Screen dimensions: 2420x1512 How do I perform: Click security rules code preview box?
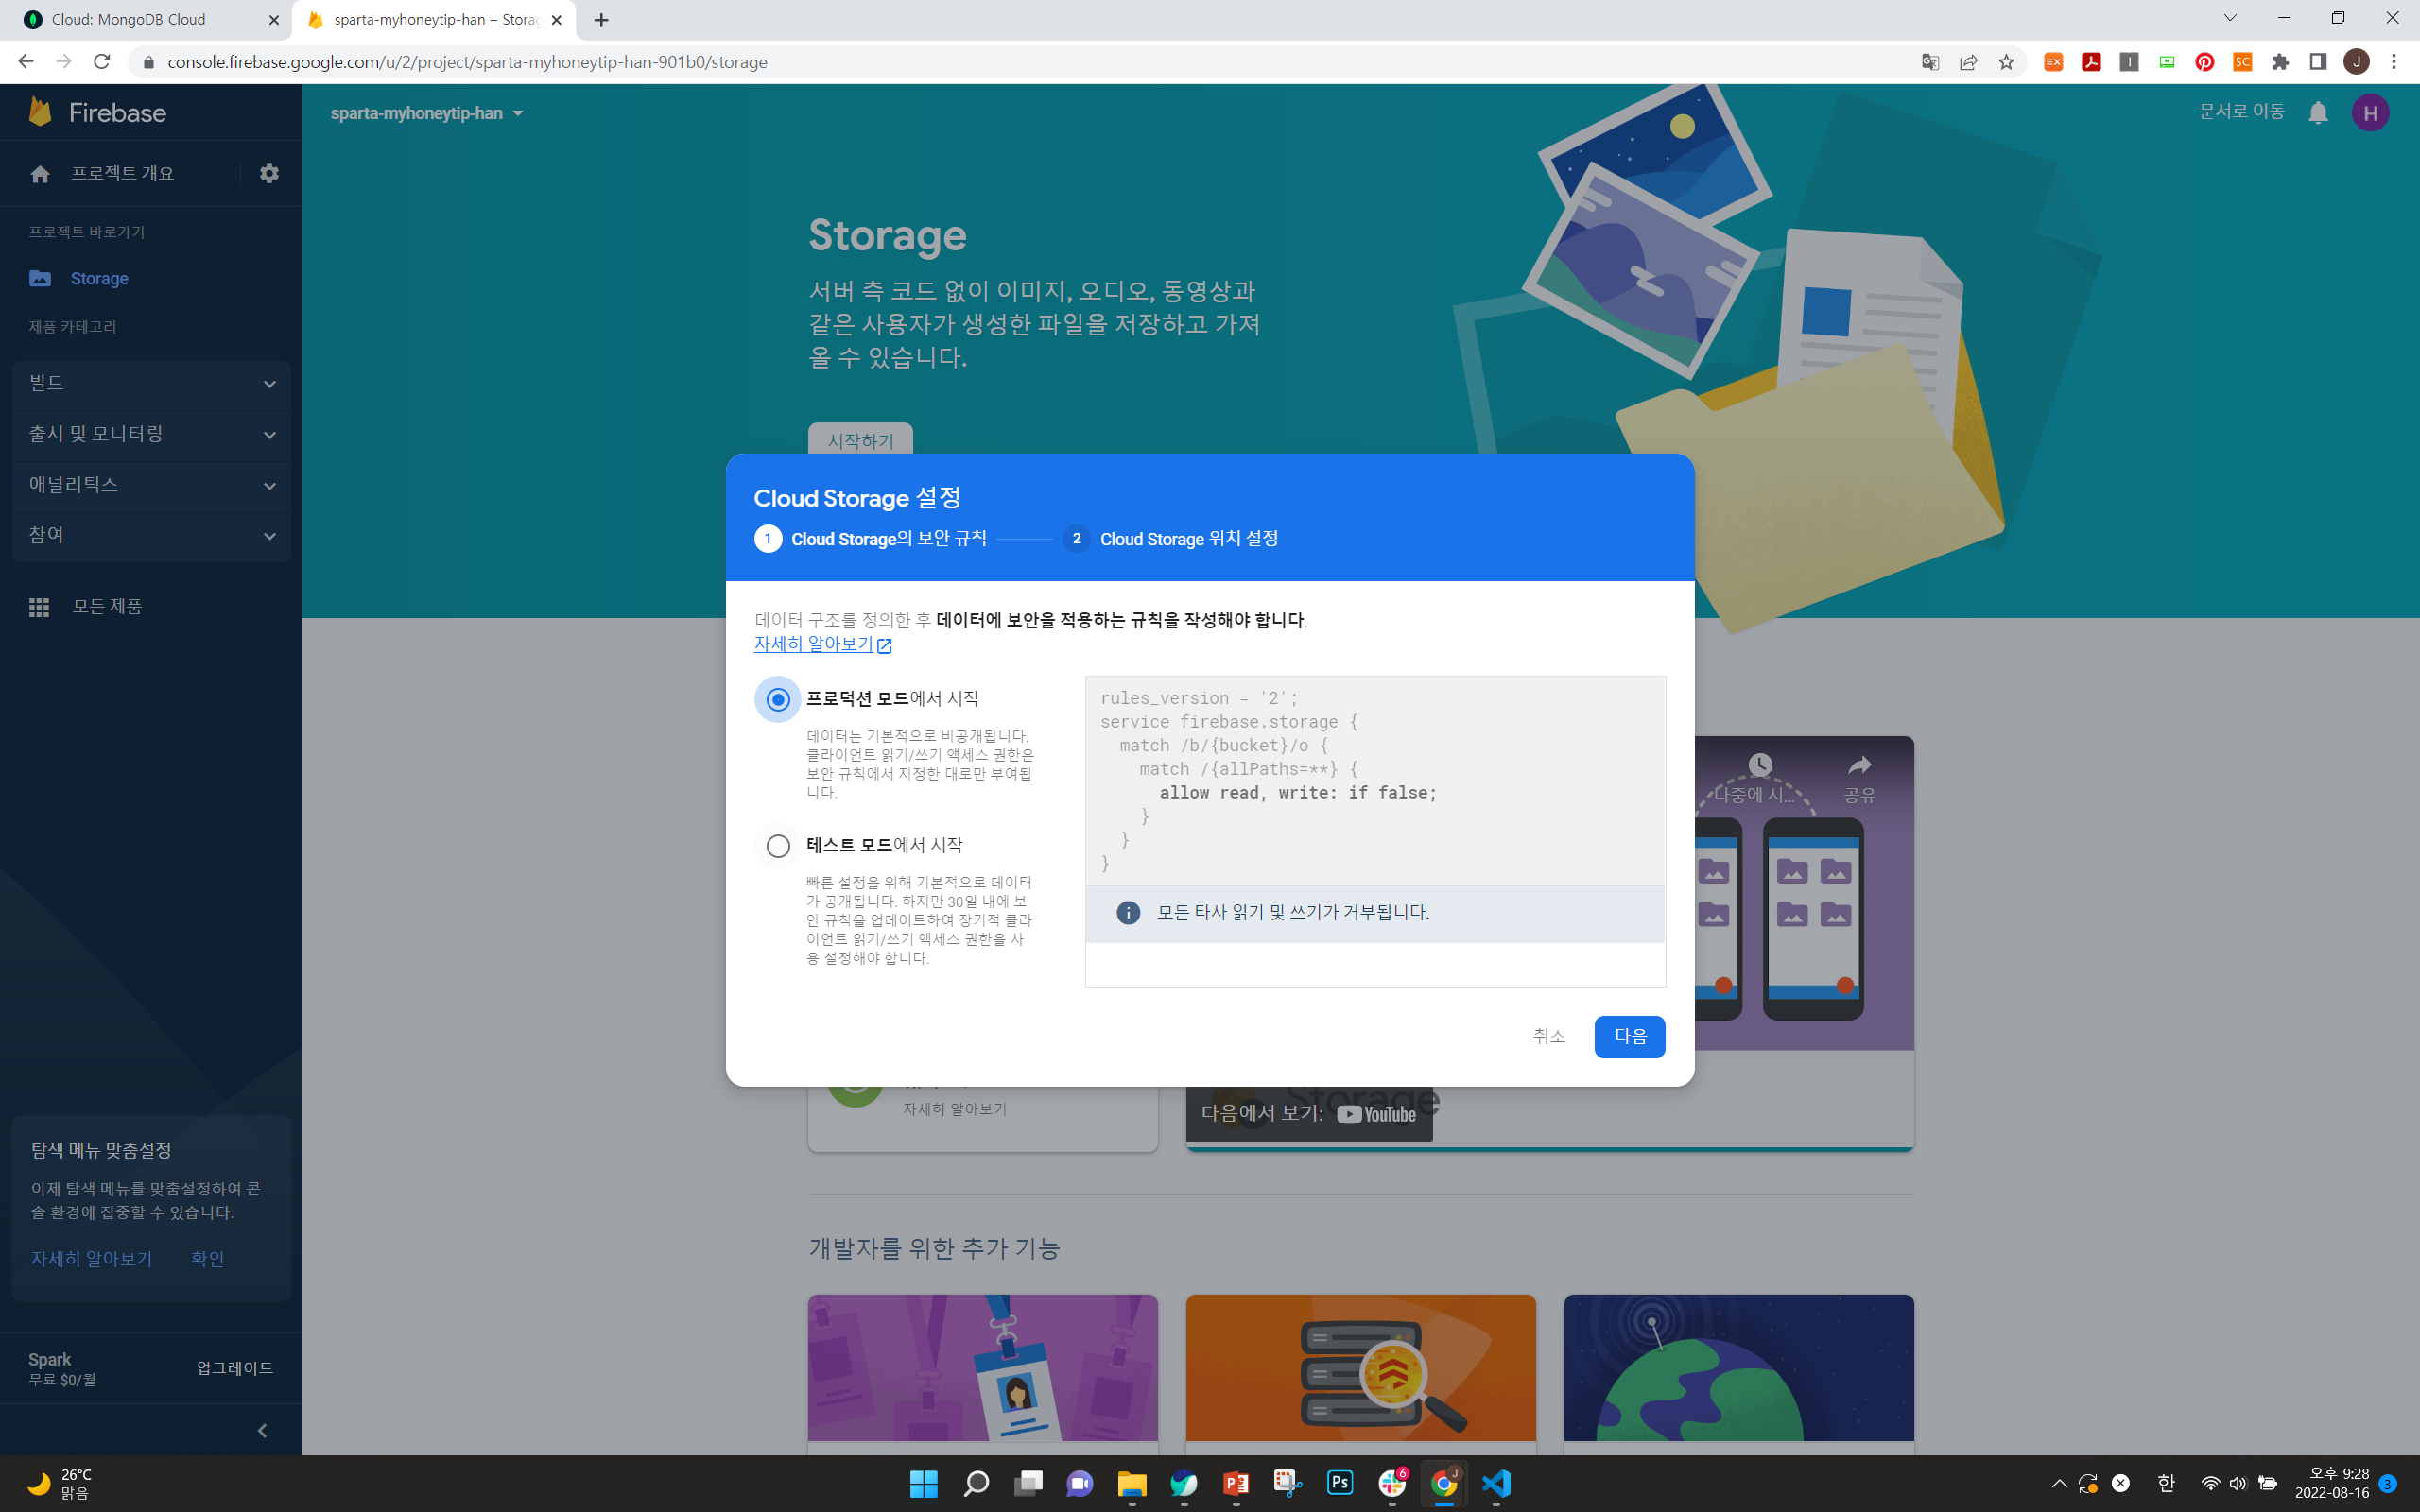[x=1375, y=780]
